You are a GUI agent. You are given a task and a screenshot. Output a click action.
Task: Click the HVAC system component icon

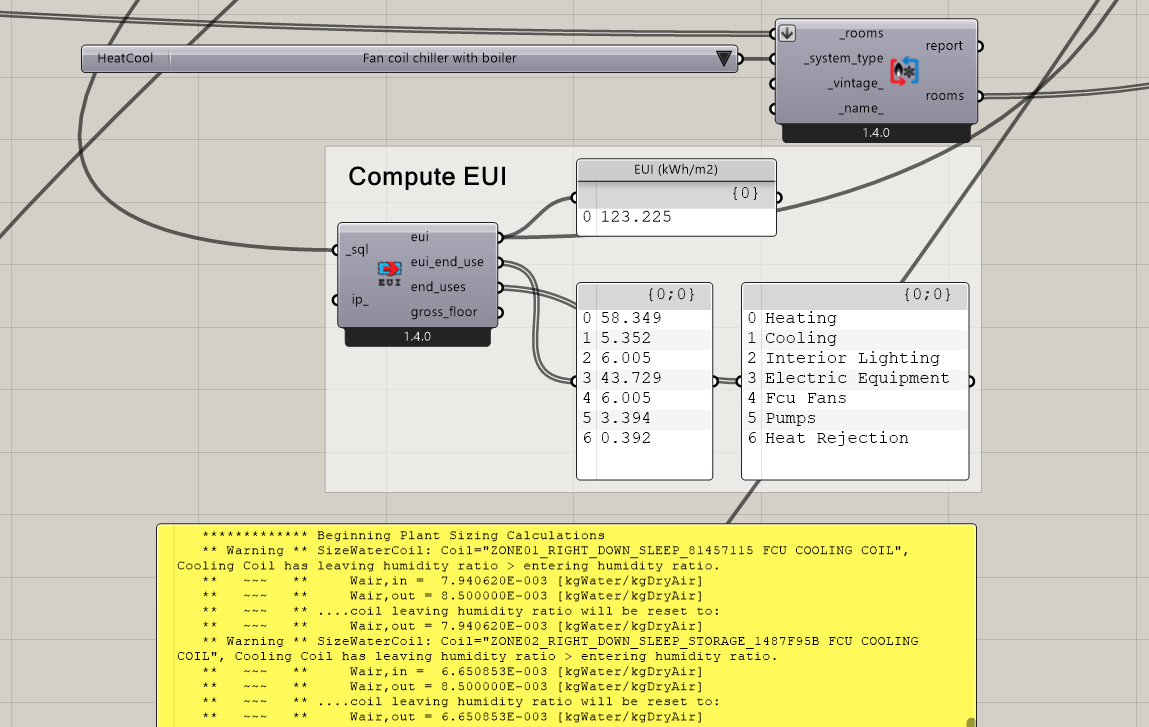tap(904, 71)
